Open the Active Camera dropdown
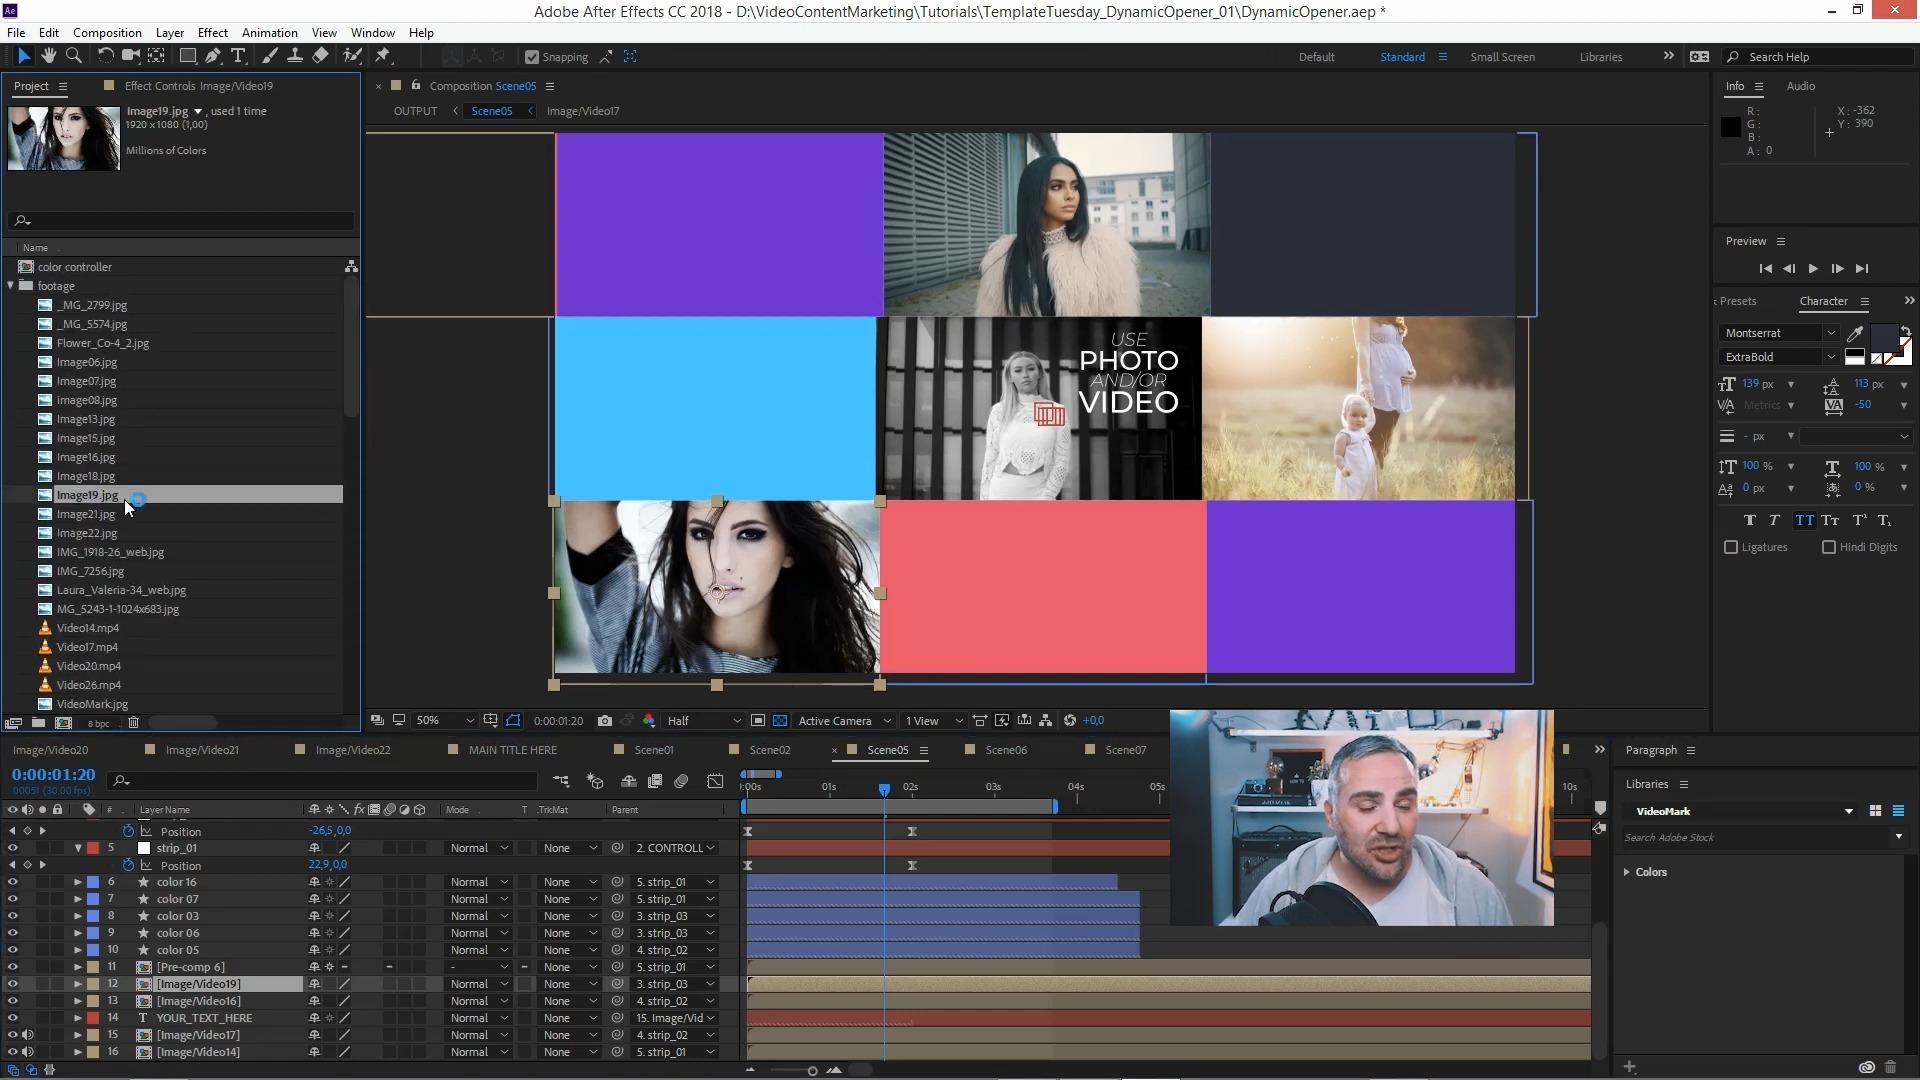 tap(844, 720)
